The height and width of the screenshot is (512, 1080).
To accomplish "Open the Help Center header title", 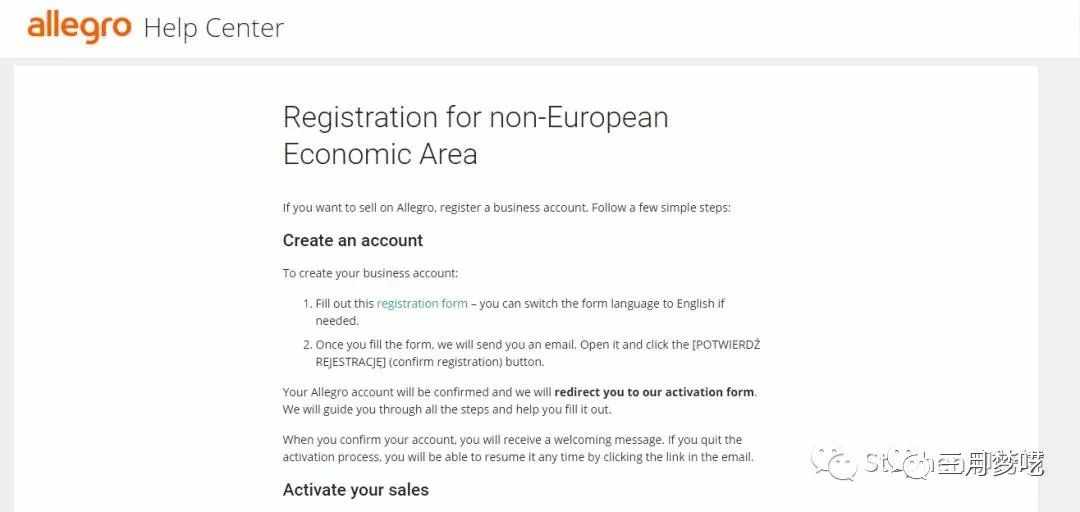I will 213,28.
